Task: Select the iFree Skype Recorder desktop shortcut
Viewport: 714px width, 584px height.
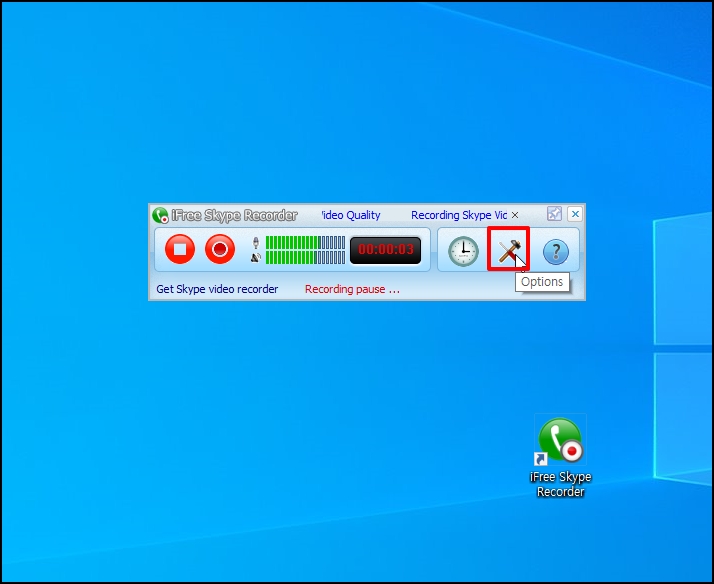Action: pyautogui.click(x=561, y=457)
